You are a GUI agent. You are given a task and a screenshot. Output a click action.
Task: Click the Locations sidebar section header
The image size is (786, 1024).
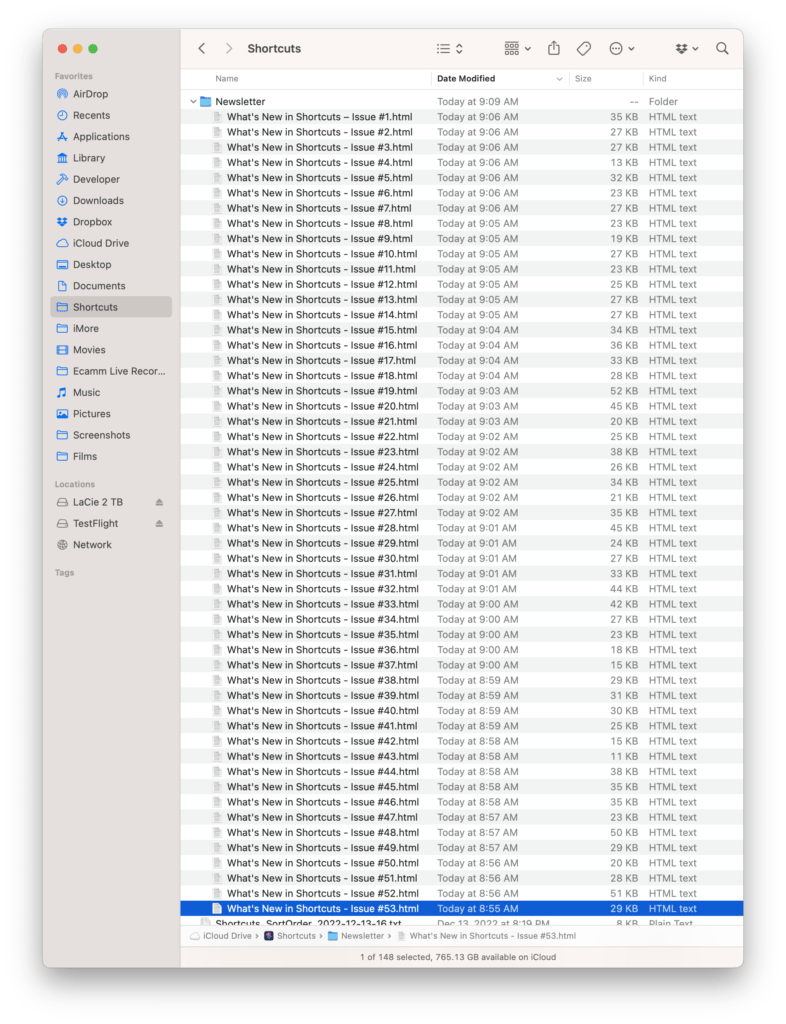[x=75, y=485]
